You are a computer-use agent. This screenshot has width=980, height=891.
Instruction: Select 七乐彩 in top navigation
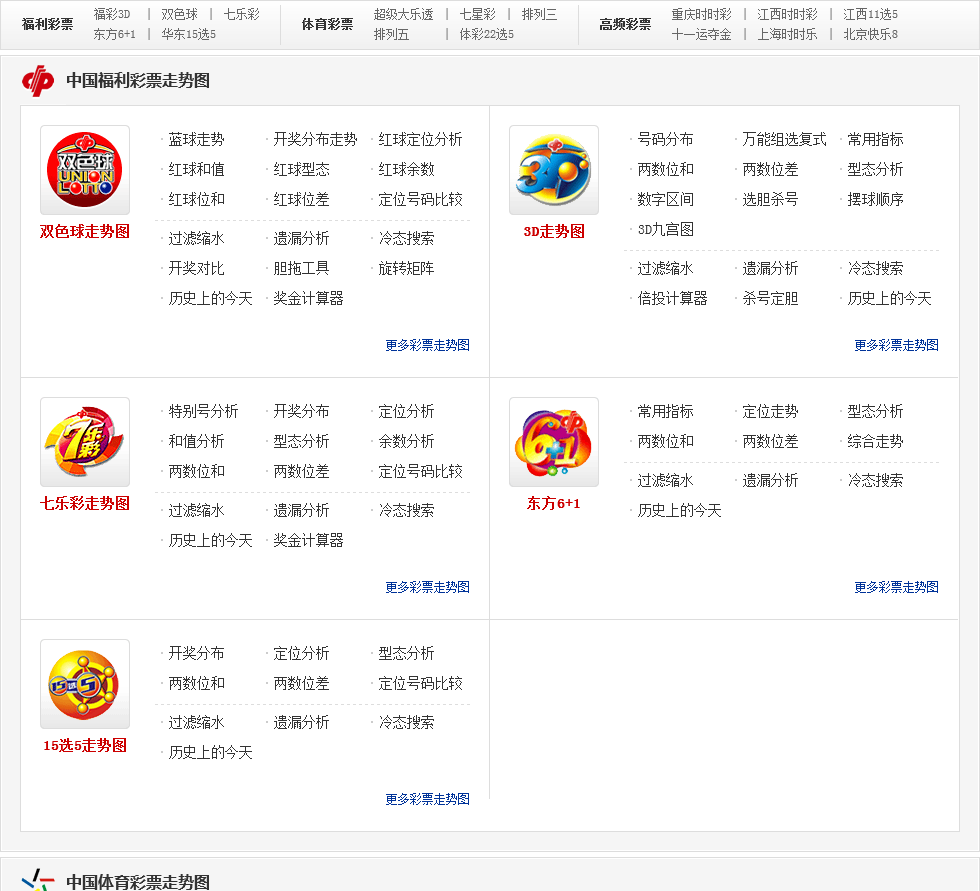242,14
